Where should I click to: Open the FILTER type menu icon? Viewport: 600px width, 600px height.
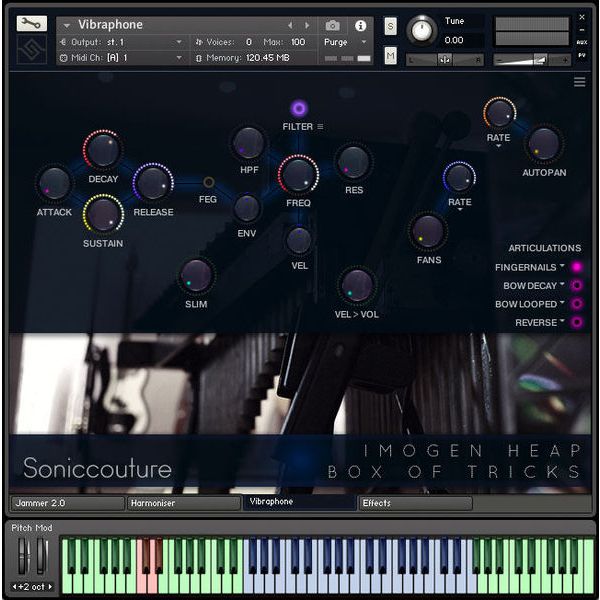320,127
